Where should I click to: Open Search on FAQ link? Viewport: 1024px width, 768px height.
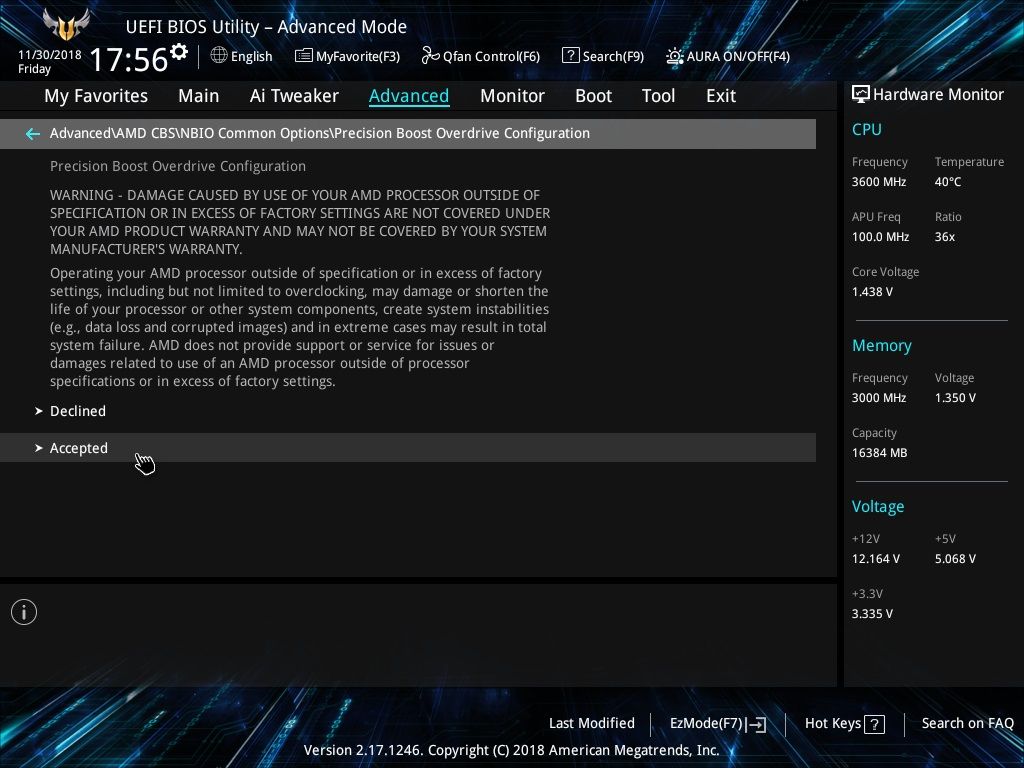click(967, 724)
